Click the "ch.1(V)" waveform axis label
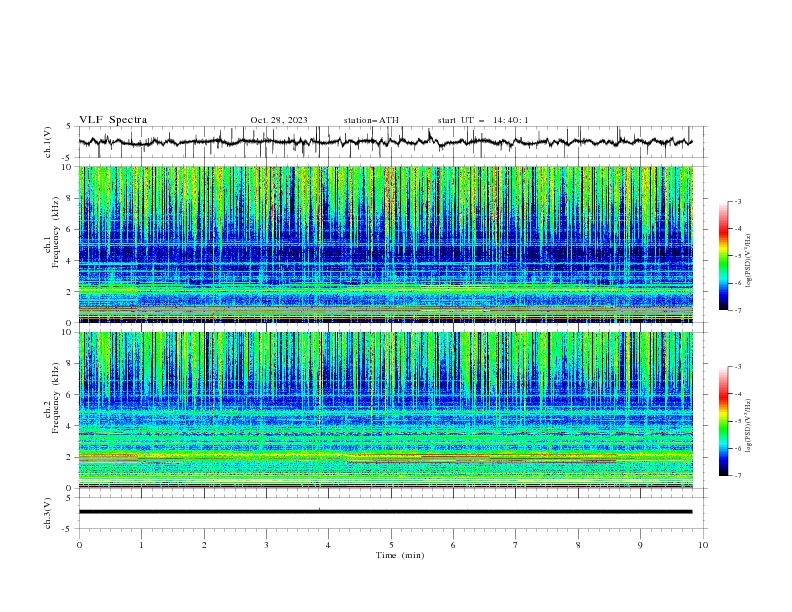 48,142
